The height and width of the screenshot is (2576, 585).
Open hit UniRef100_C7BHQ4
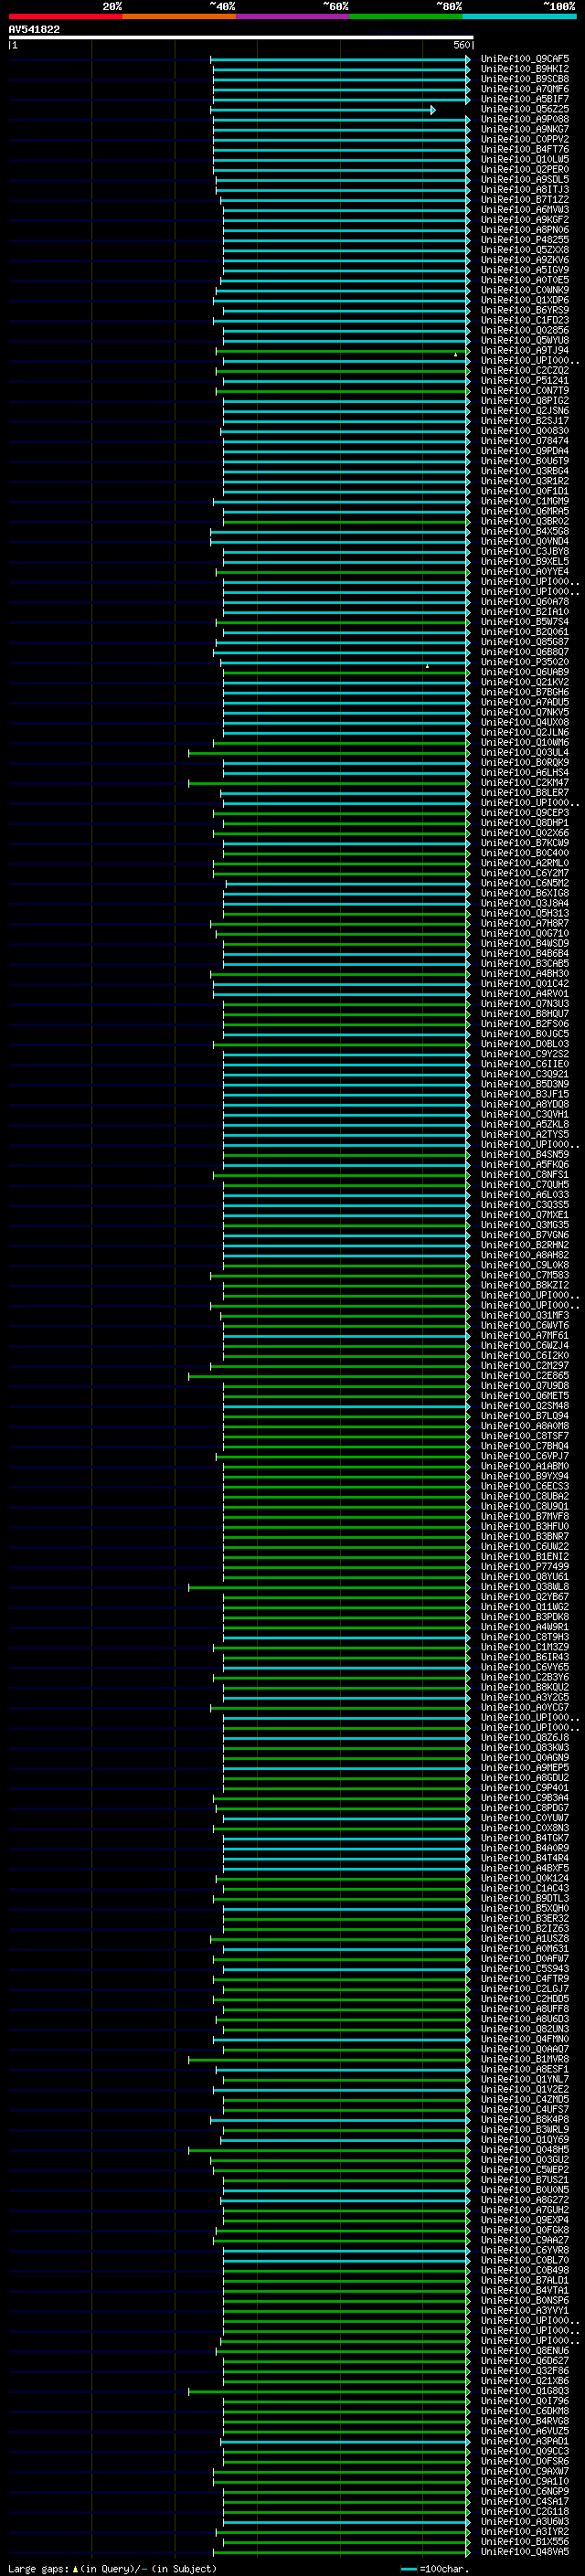pyautogui.click(x=525, y=1445)
